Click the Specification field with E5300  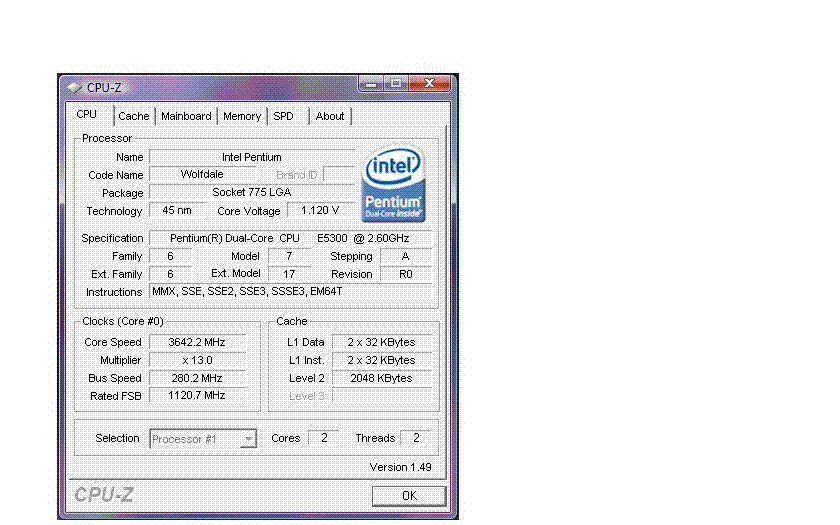coord(290,238)
